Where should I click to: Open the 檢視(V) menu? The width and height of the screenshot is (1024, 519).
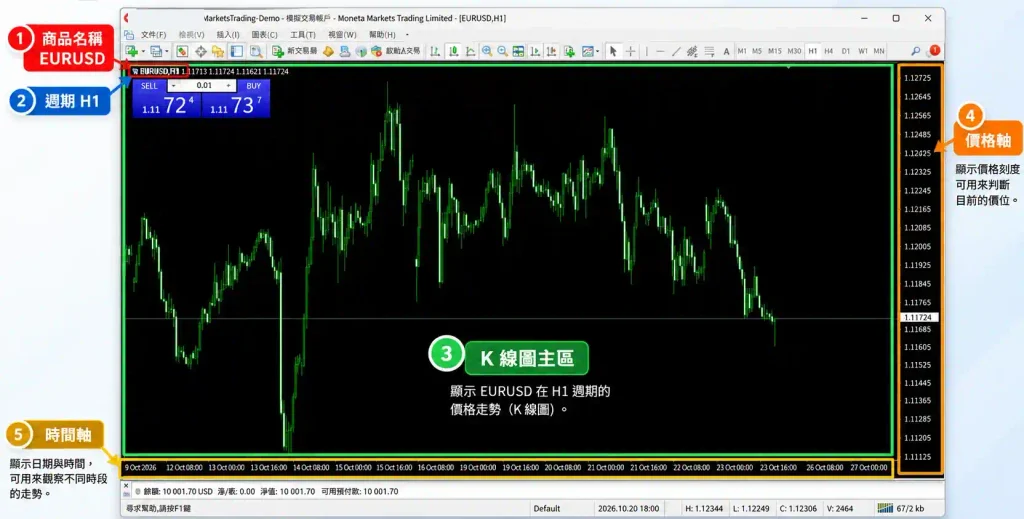click(191, 35)
